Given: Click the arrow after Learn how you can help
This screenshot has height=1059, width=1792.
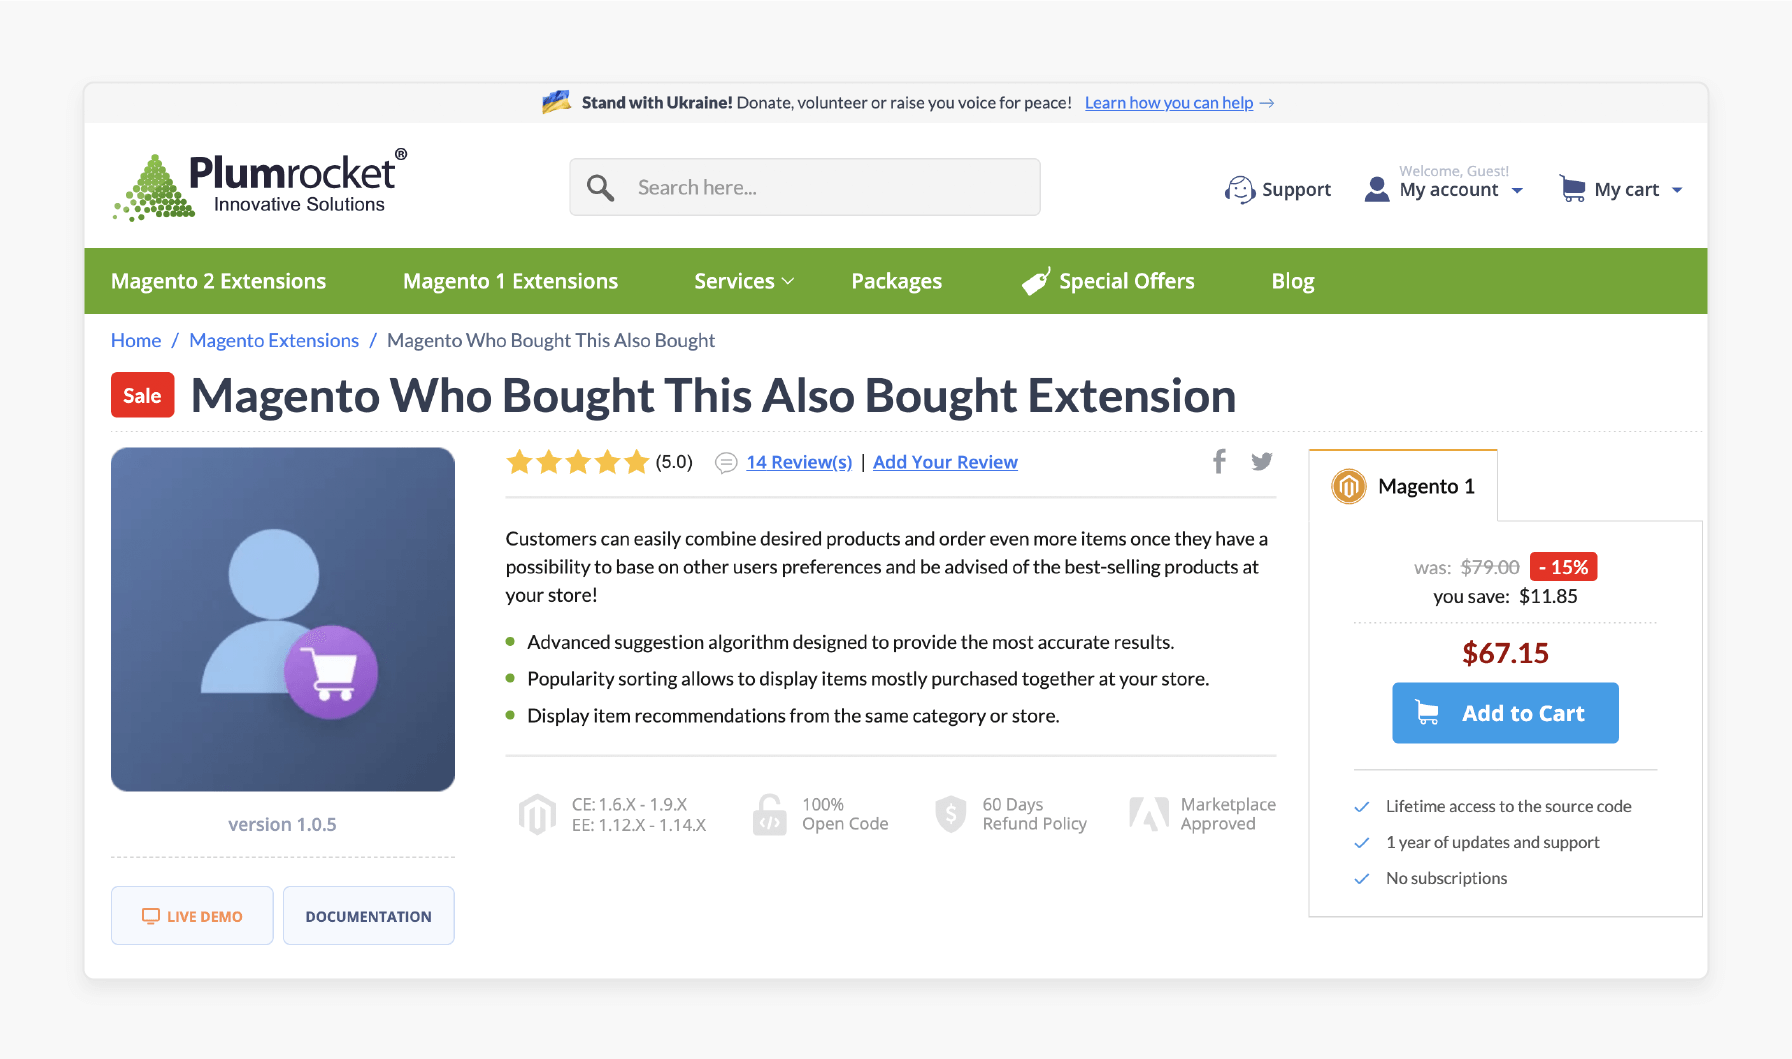Looking at the screenshot, I should tap(1267, 103).
